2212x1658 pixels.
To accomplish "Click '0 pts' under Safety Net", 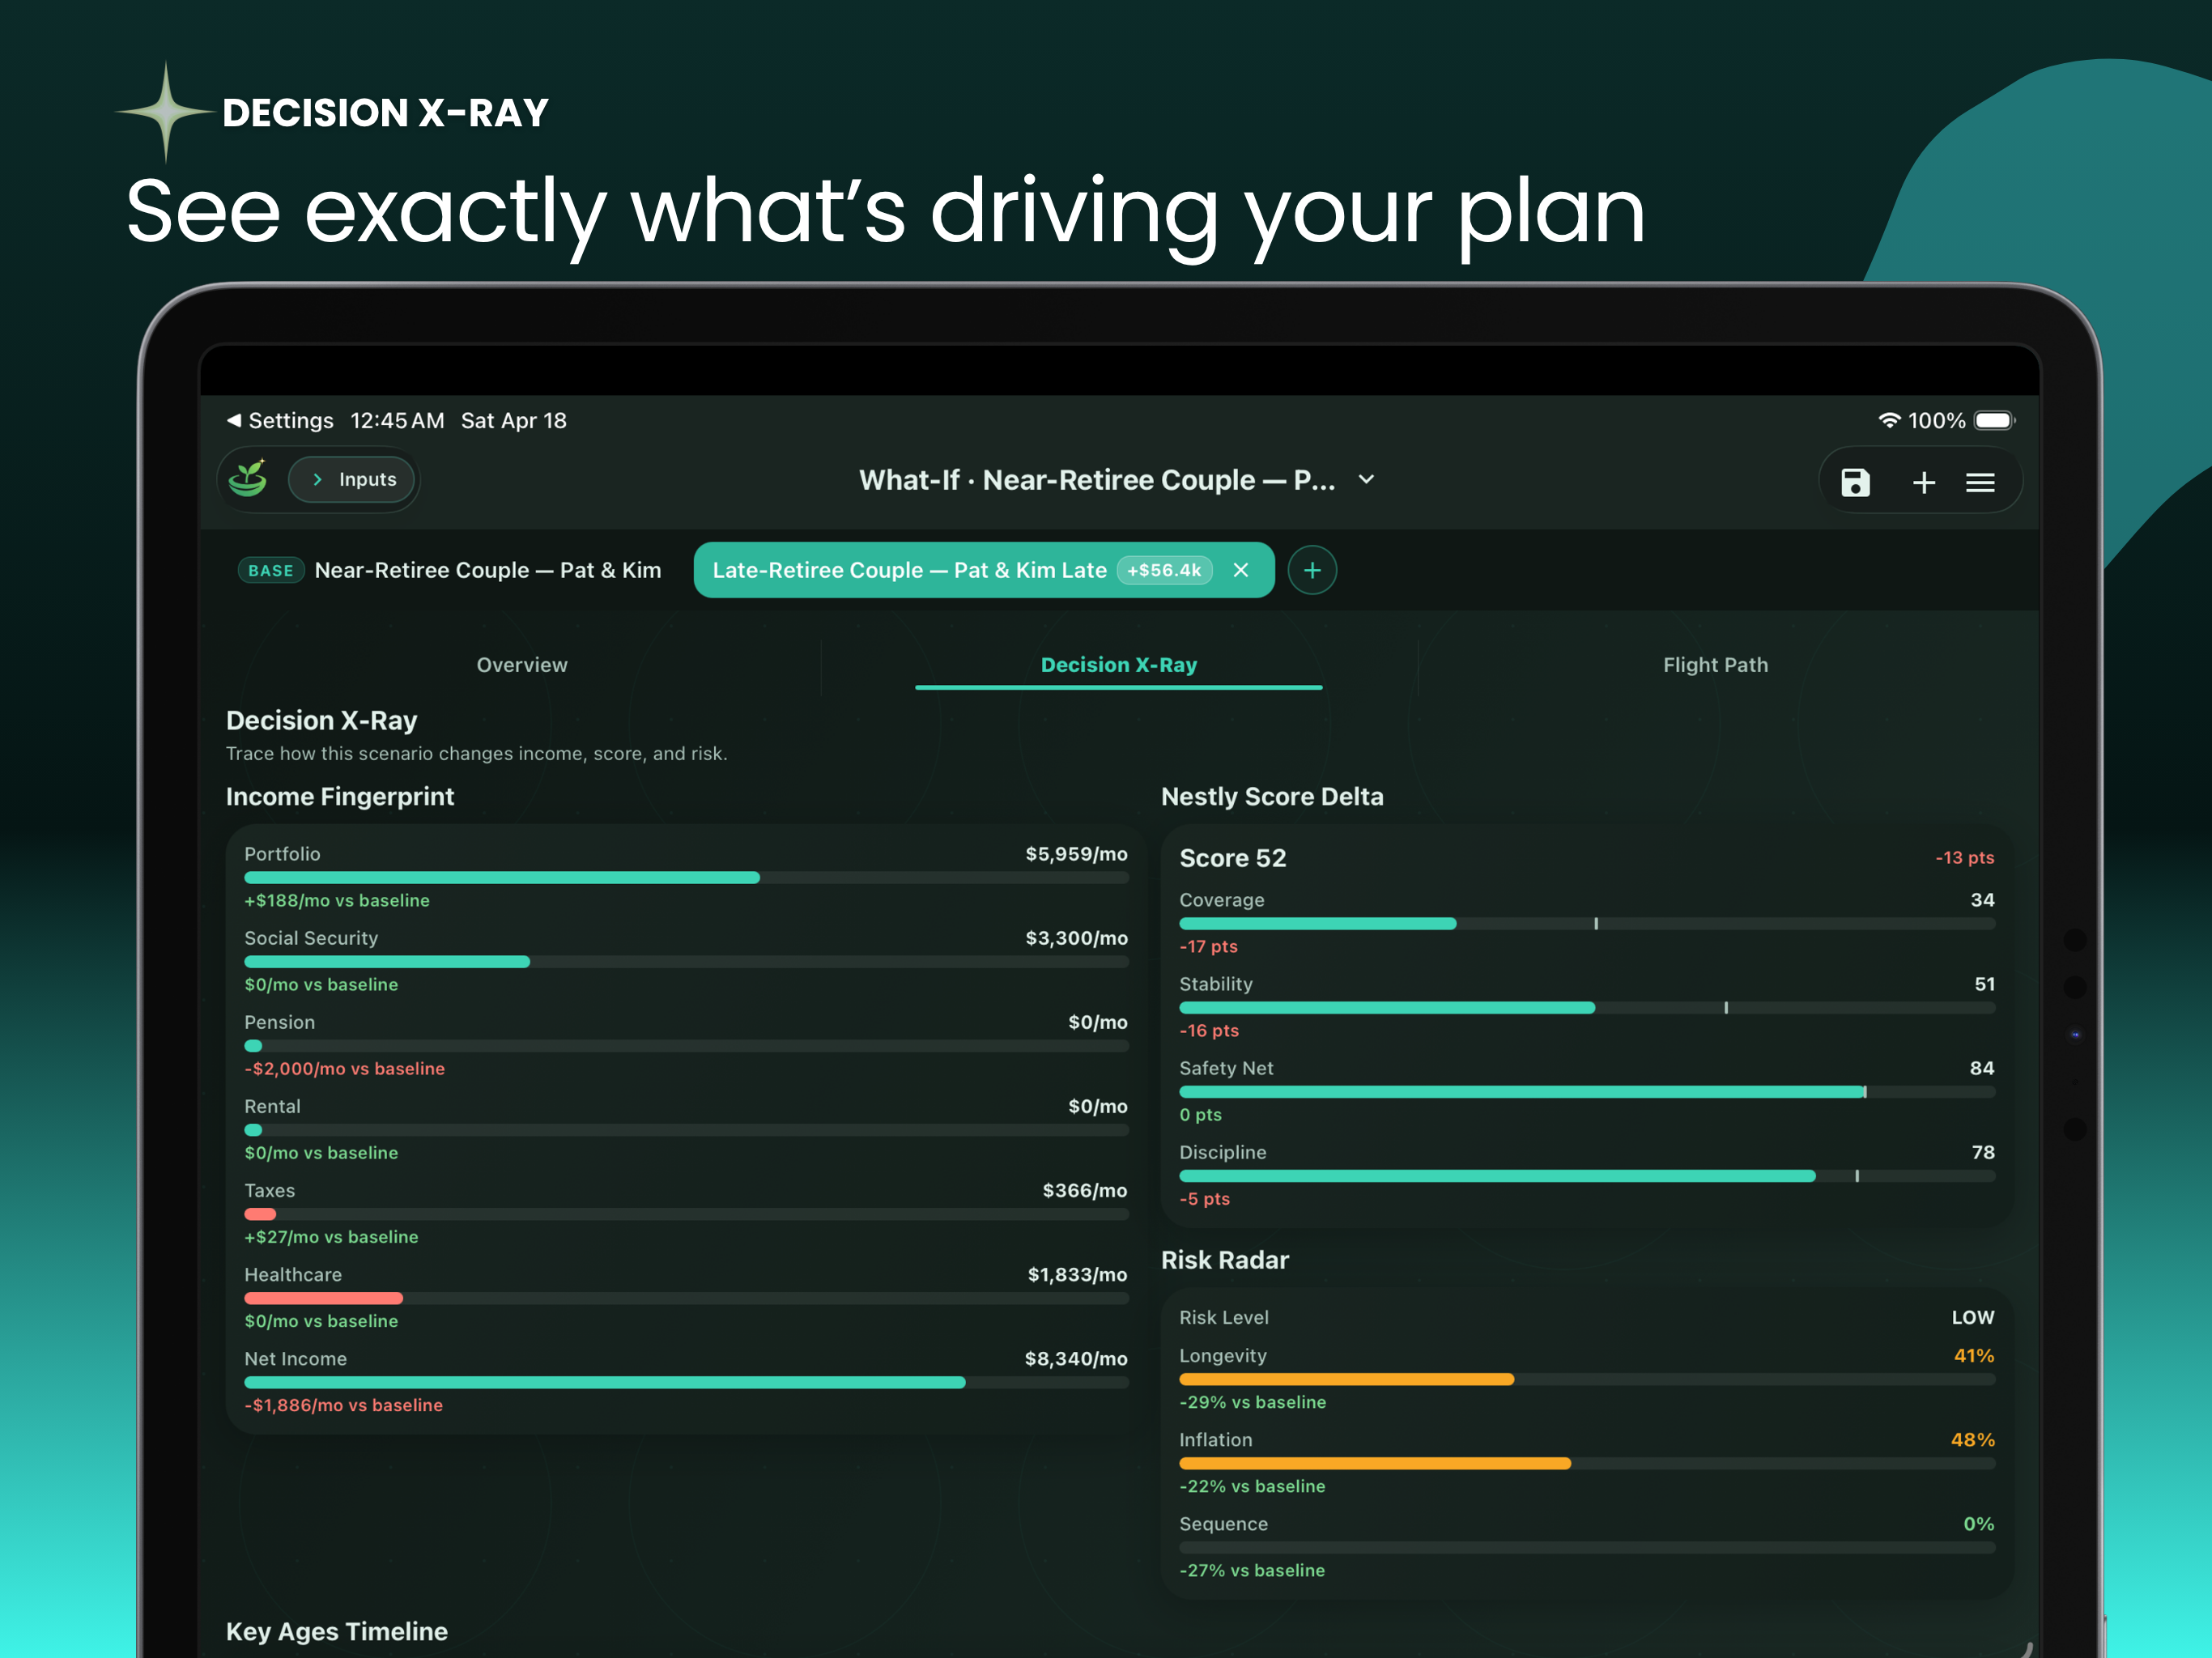I will tap(1200, 1114).
